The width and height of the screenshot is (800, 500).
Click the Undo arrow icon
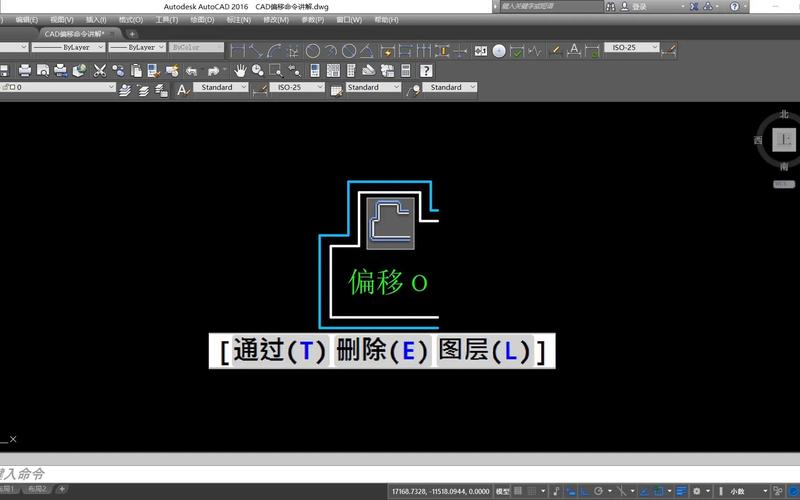(191, 70)
